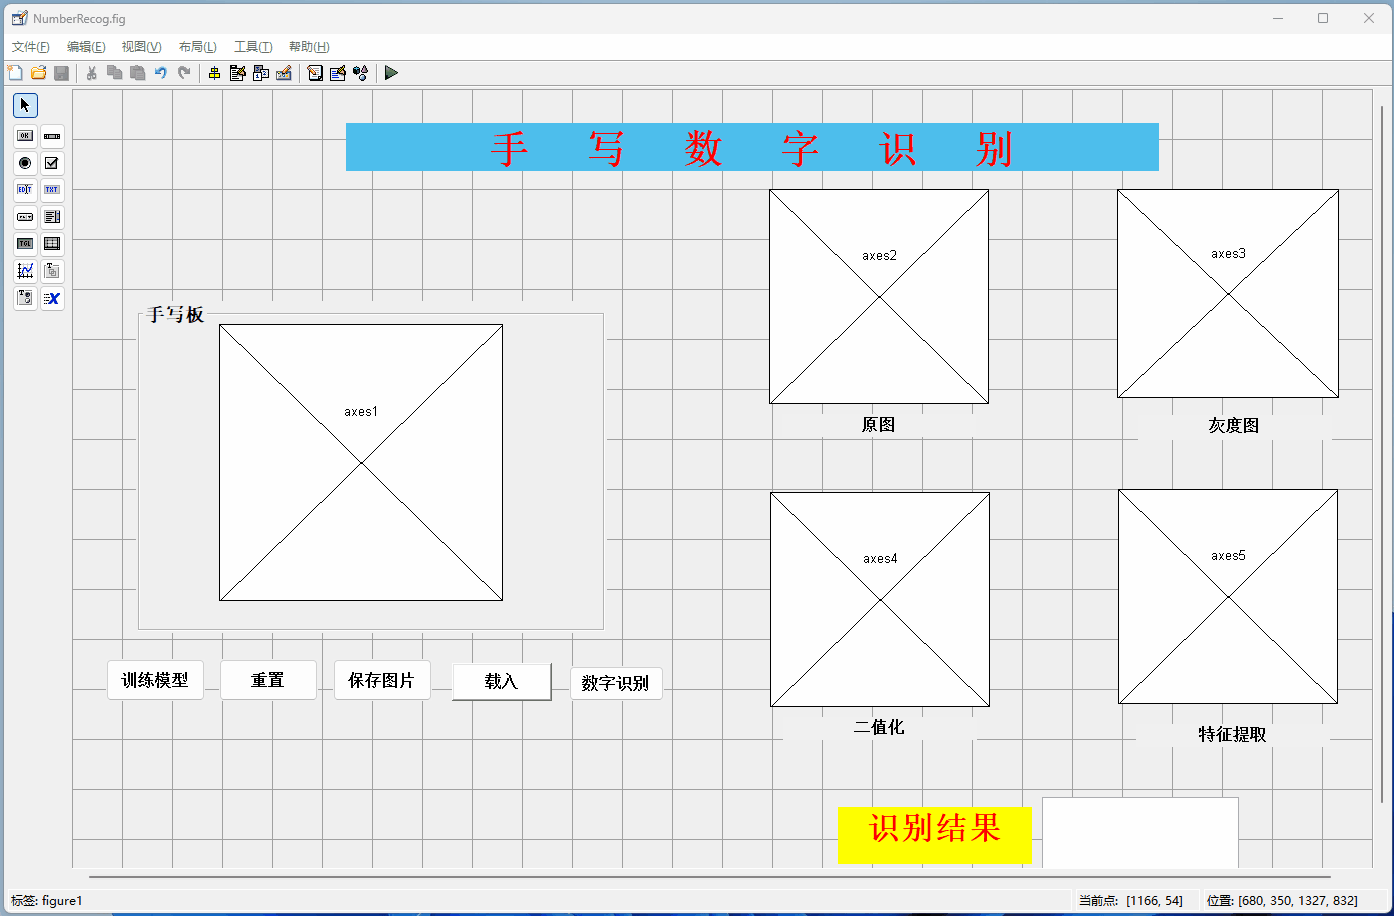Screen dimensions: 1394x916
Task: Open a figure file via the Open folder icon
Action: point(38,73)
